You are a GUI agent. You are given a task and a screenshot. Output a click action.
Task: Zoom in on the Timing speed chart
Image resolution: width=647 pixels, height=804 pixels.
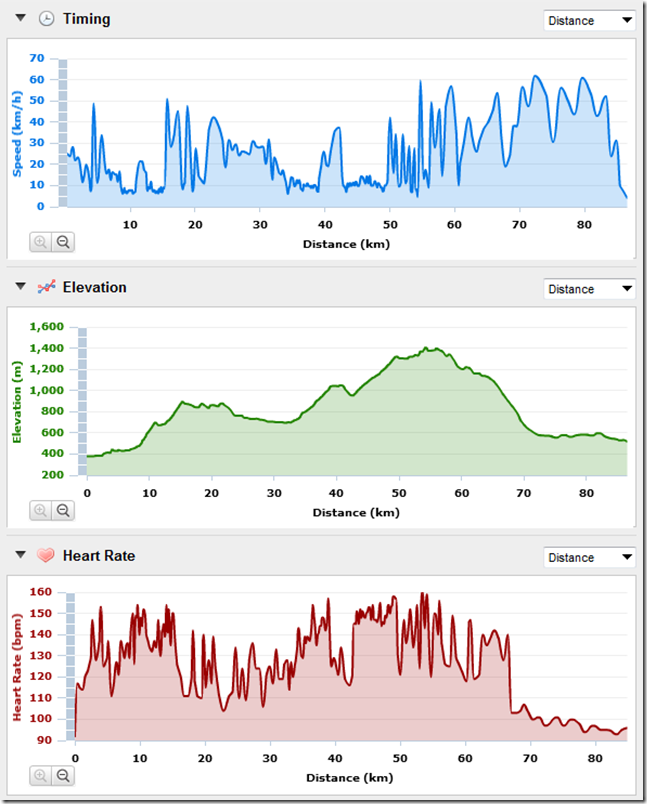pos(41,242)
